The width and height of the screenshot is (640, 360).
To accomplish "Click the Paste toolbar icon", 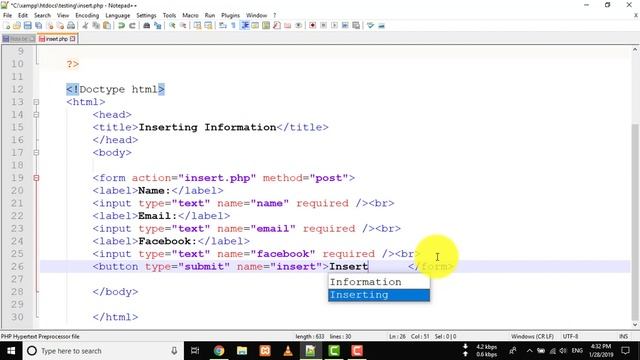I will tap(107, 25).
